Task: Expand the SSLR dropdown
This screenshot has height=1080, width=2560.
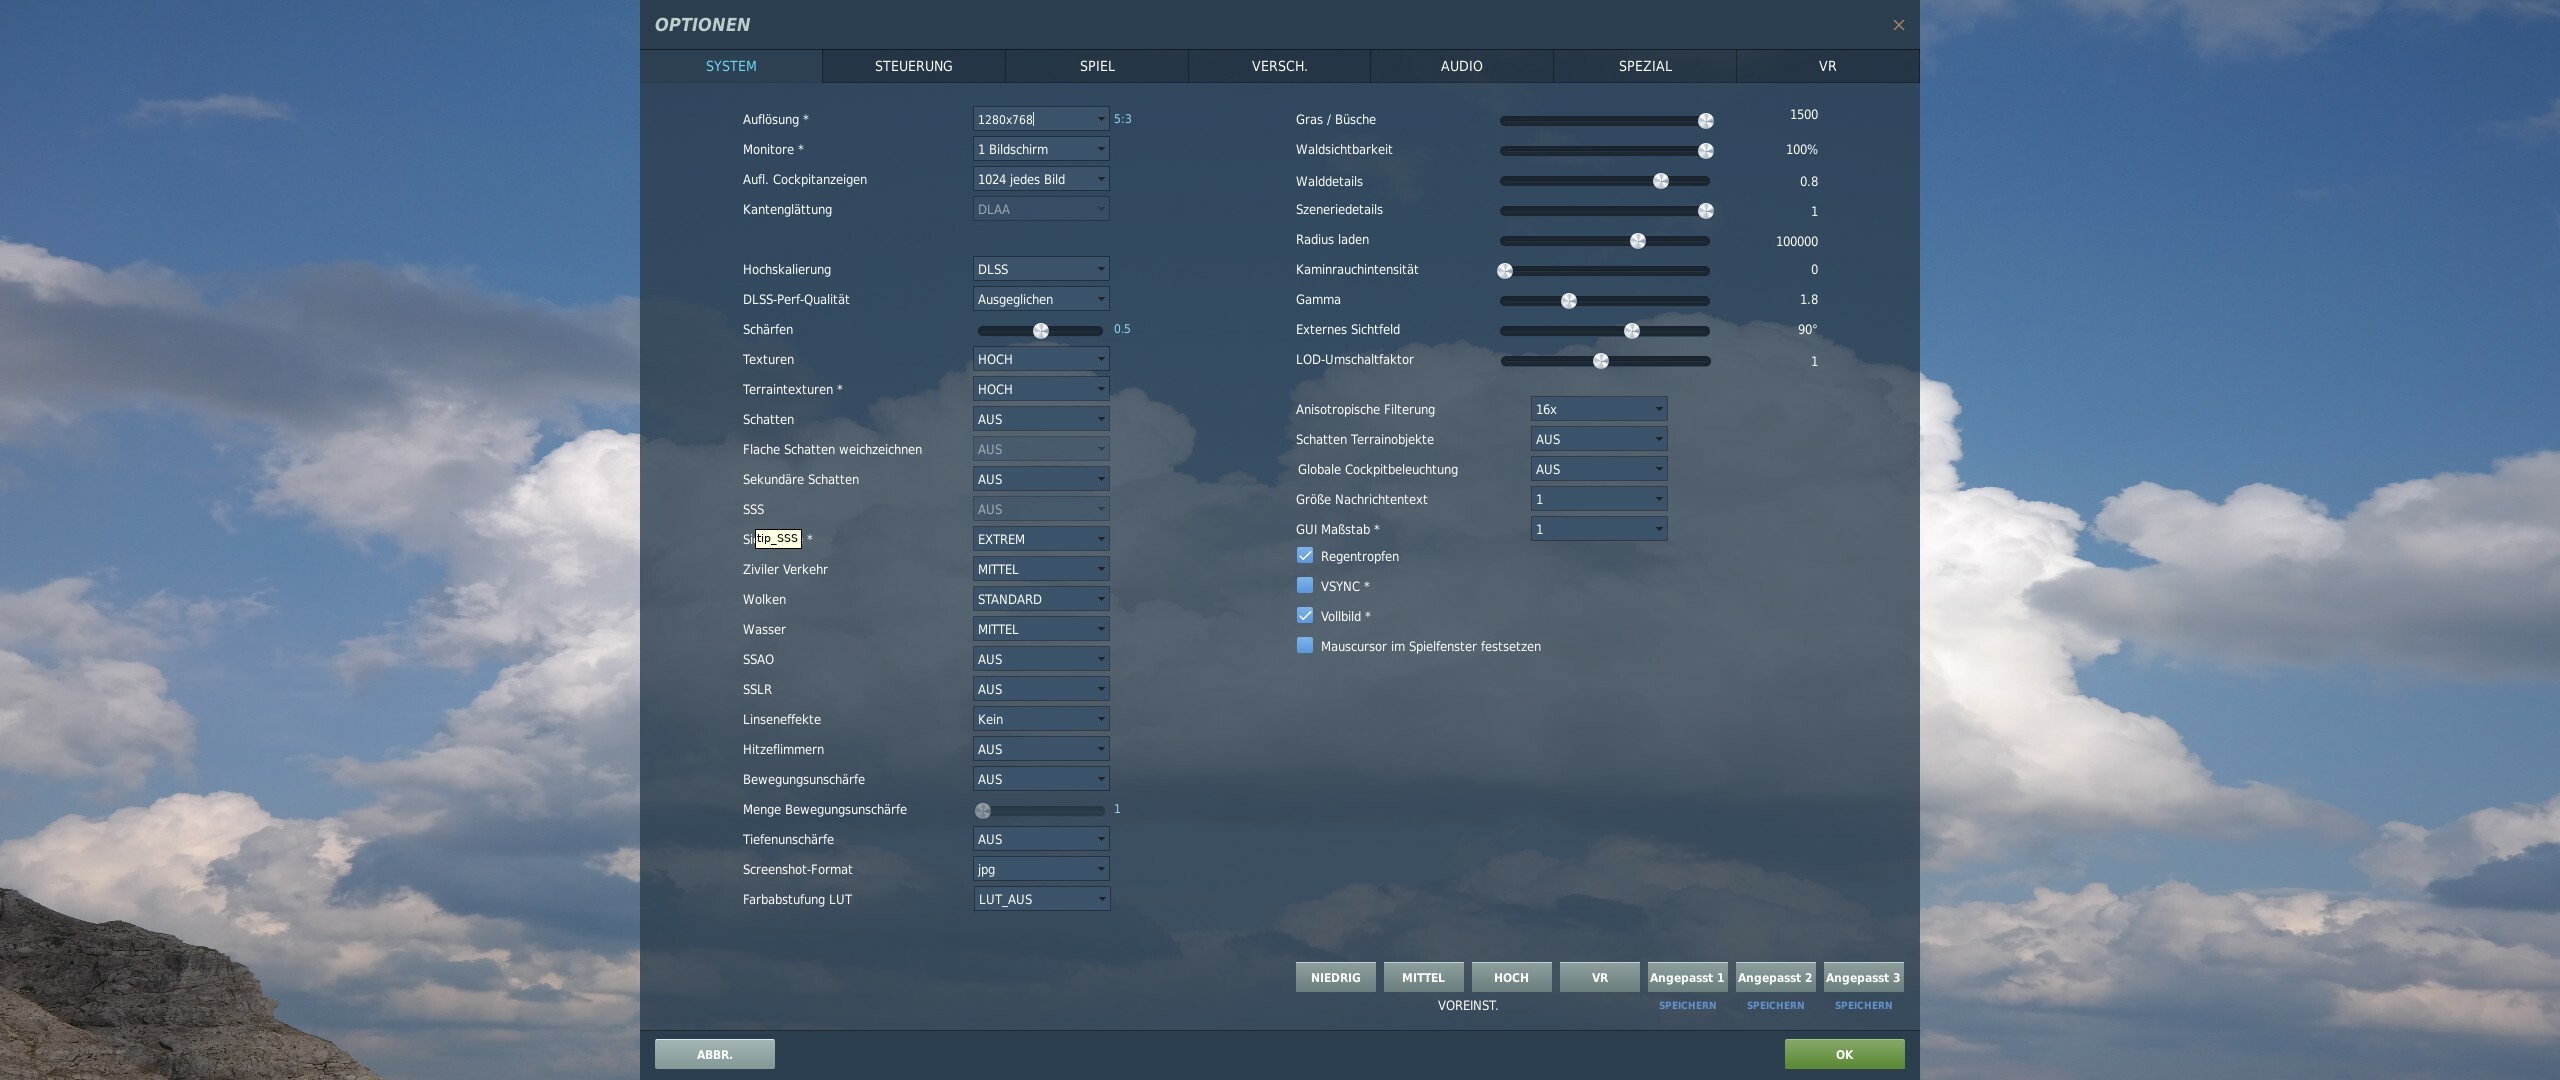Action: pyautogui.click(x=1041, y=689)
